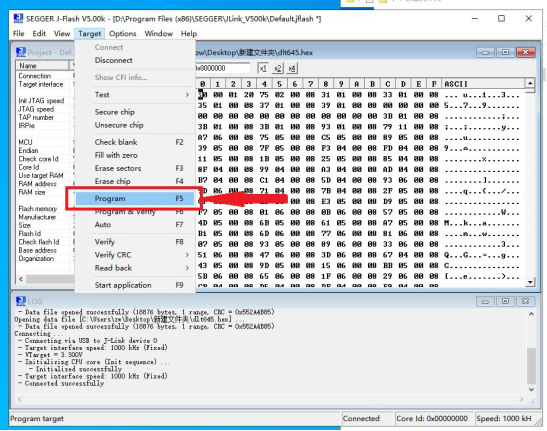Select the Manufacturer row
Image resolution: width=547 pixels, height=431 pixels.
44,217
